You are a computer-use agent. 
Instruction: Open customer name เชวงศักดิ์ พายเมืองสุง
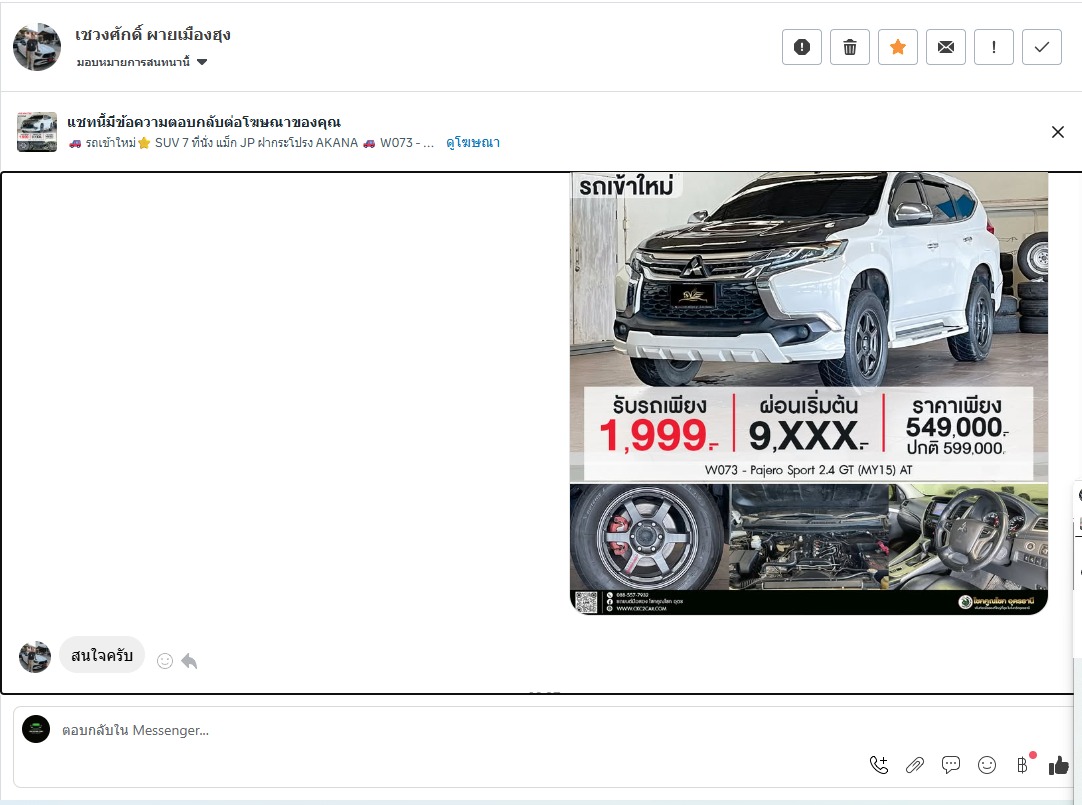[153, 35]
